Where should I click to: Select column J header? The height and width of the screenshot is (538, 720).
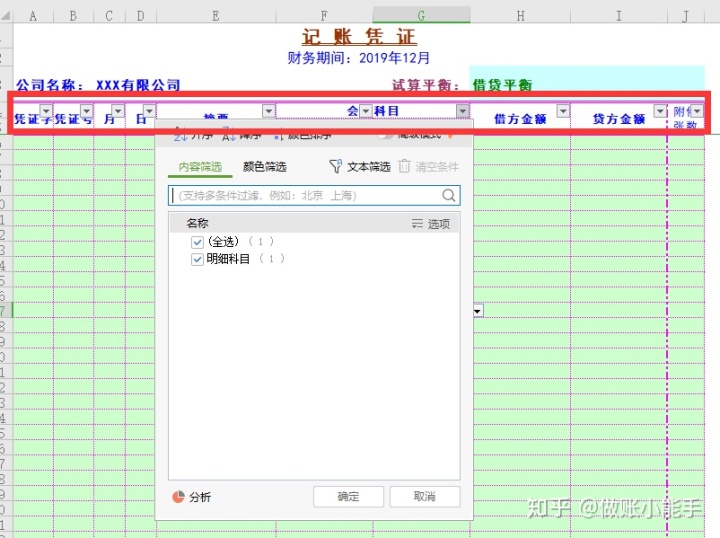[x=686, y=16]
